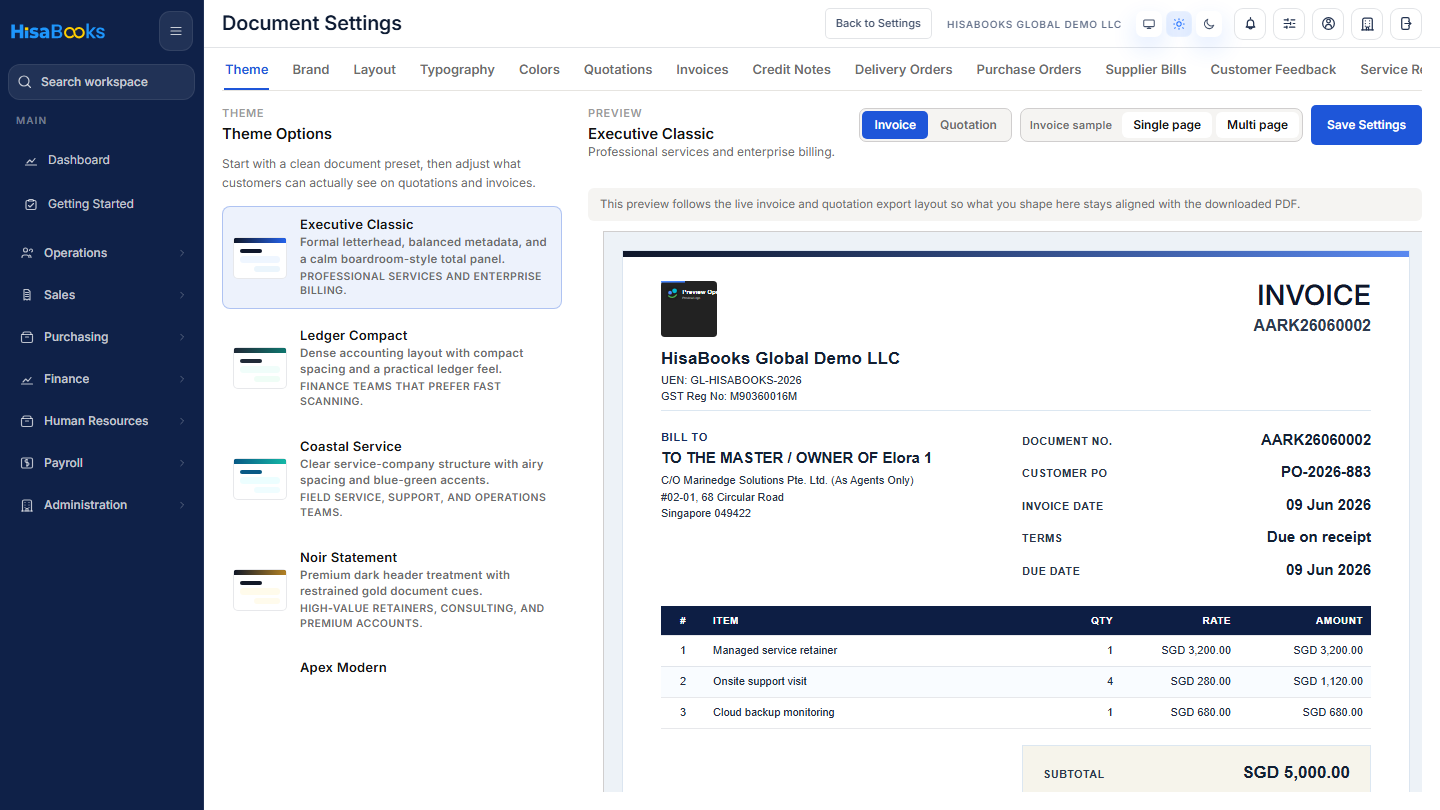
Task: Click the search magnifier icon
Action: [x=26, y=82]
